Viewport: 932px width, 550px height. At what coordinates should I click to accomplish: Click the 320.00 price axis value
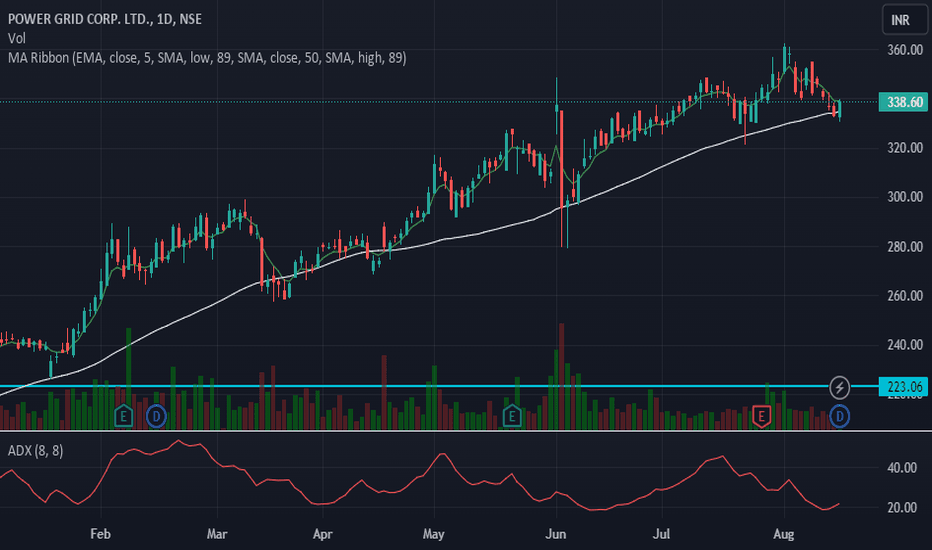[x=905, y=147]
